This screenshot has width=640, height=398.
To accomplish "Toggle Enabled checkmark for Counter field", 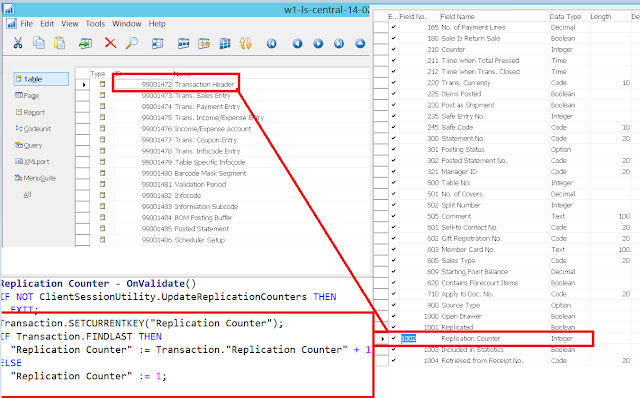I will pos(393,49).
